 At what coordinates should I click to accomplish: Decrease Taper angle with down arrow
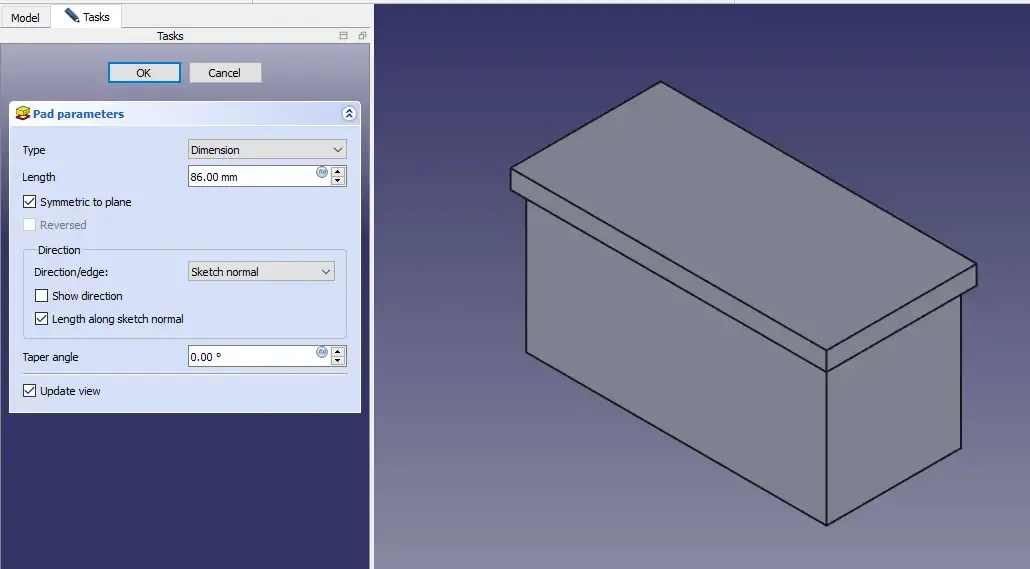point(338,361)
